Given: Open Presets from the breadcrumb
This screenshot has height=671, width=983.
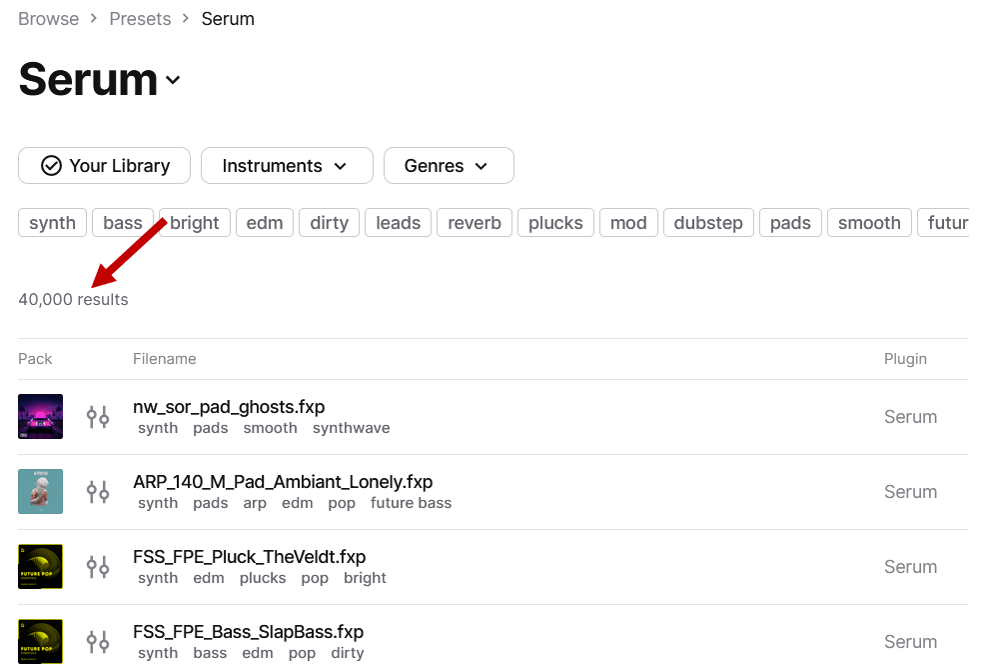Looking at the screenshot, I should click(x=140, y=18).
